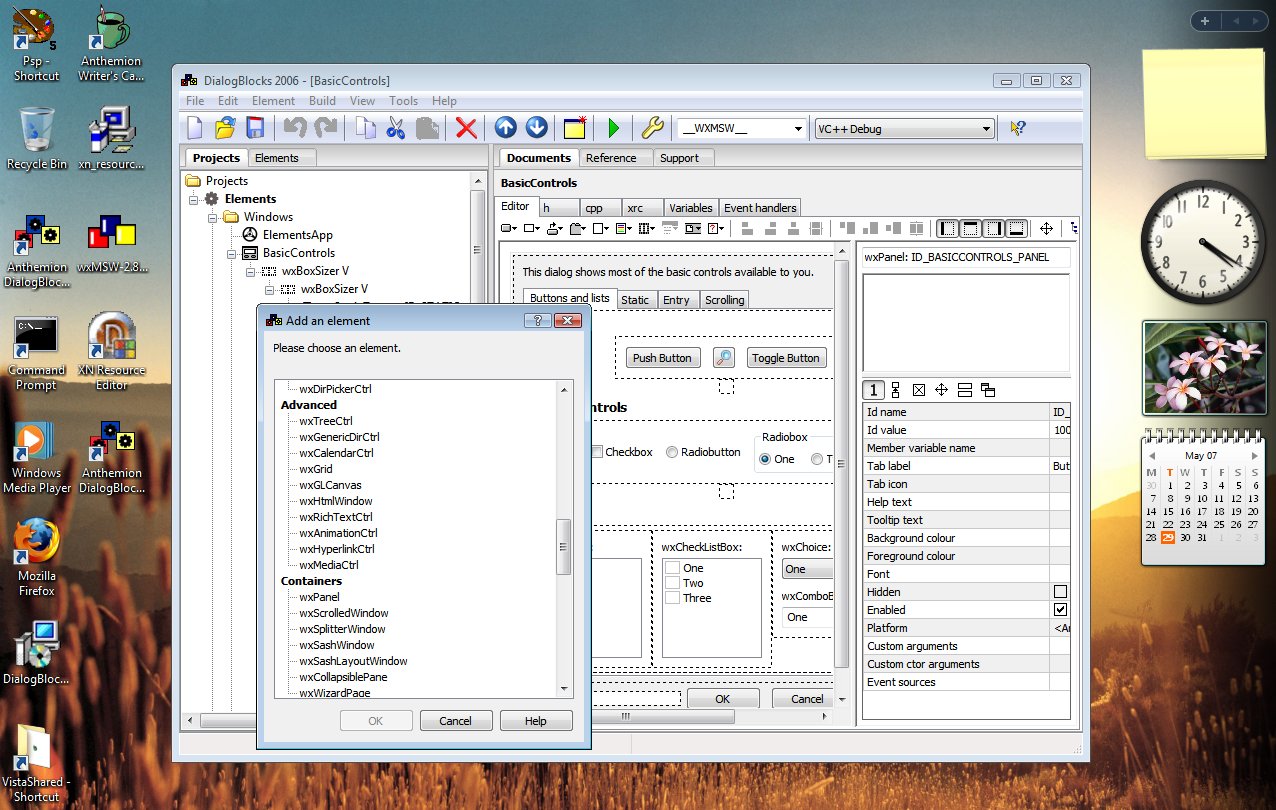The height and width of the screenshot is (810, 1276).
Task: Undo the last action via toolbar
Action: coord(294,128)
